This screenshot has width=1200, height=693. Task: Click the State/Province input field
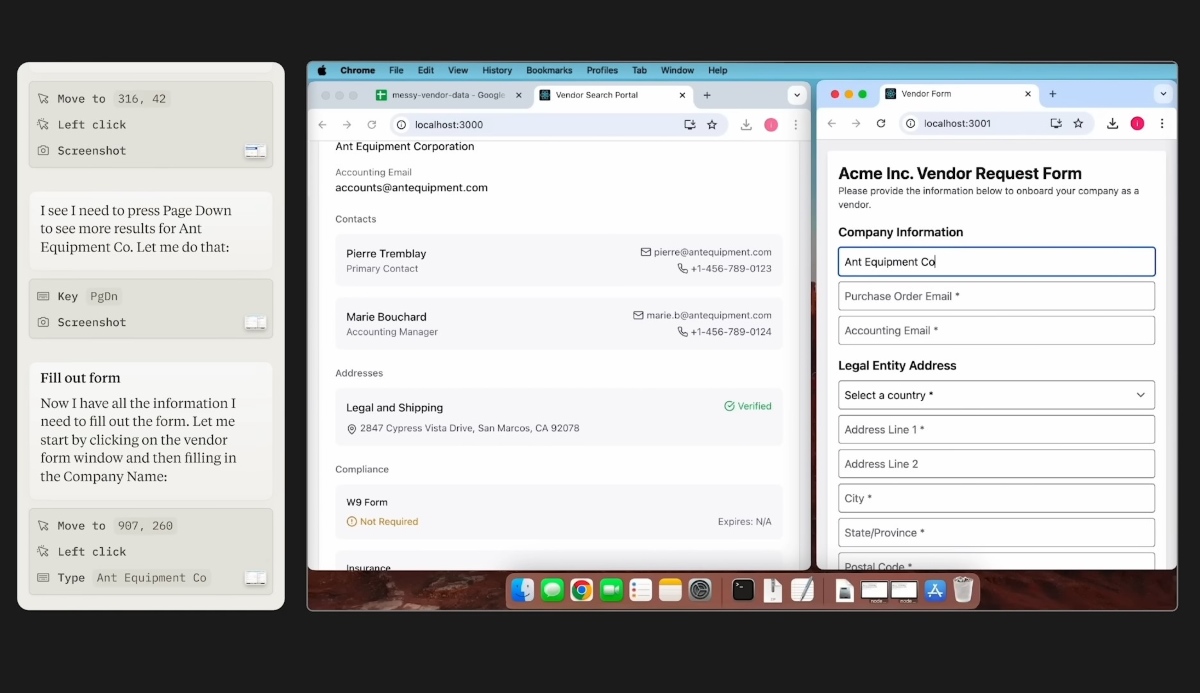(x=996, y=532)
